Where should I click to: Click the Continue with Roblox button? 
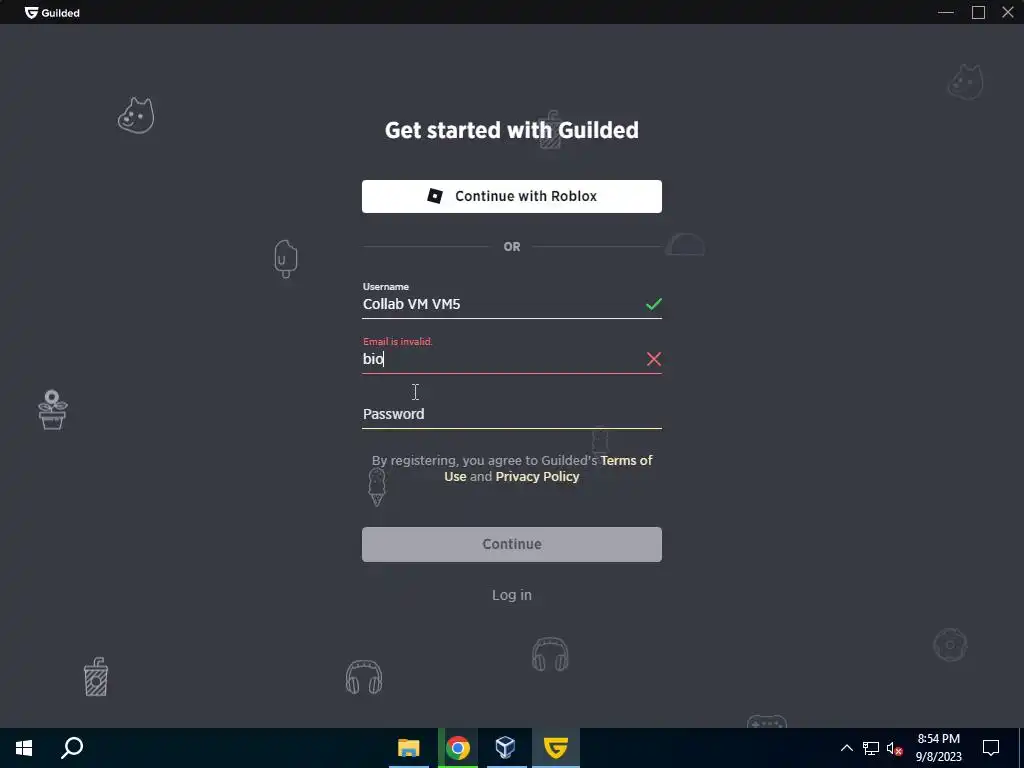(511, 196)
